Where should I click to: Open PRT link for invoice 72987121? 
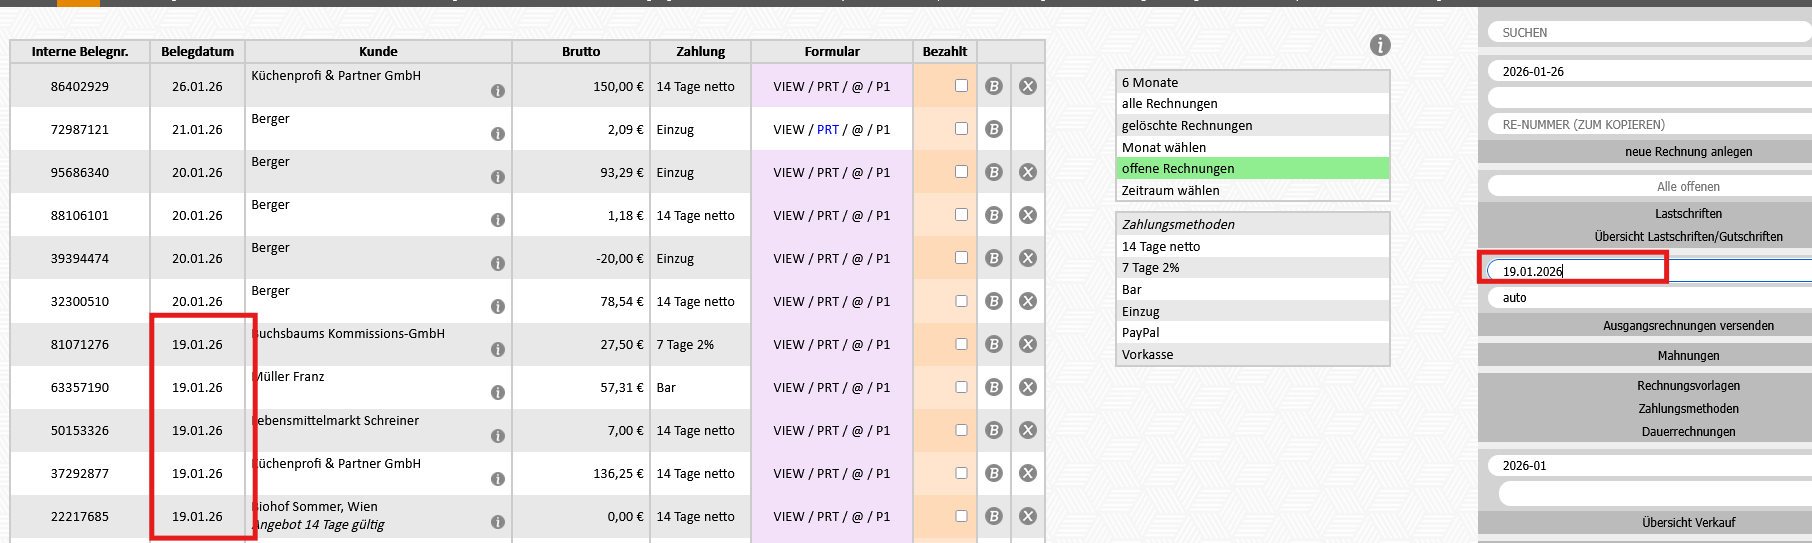(827, 129)
